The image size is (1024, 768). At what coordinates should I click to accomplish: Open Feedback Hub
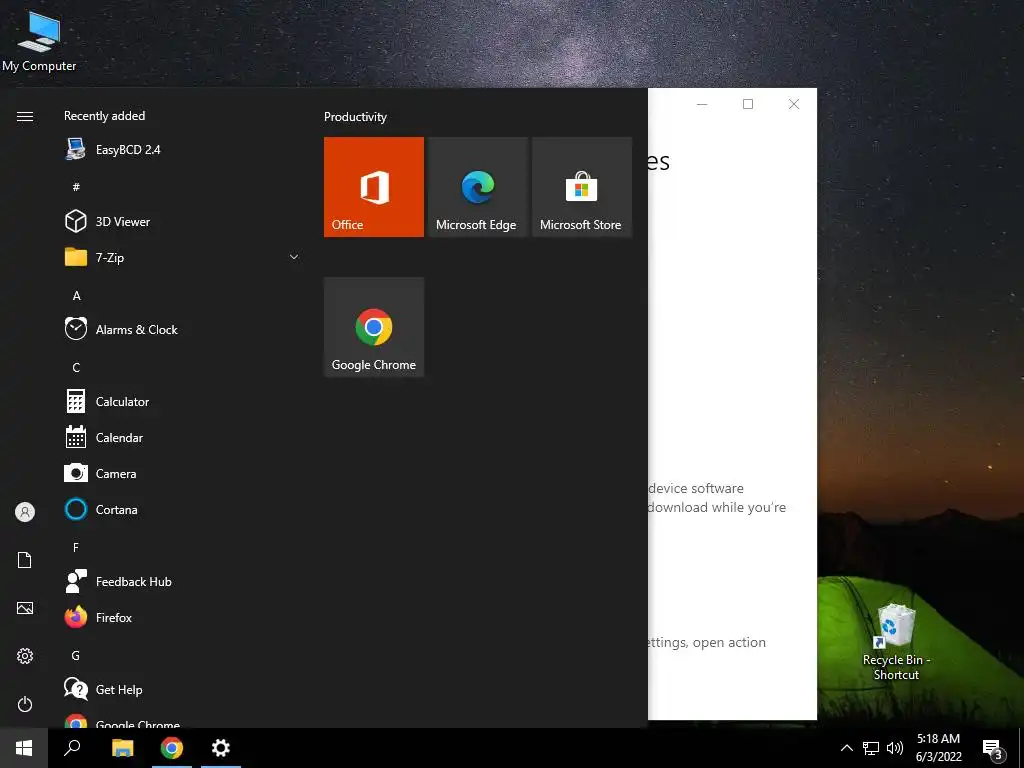pos(183,581)
